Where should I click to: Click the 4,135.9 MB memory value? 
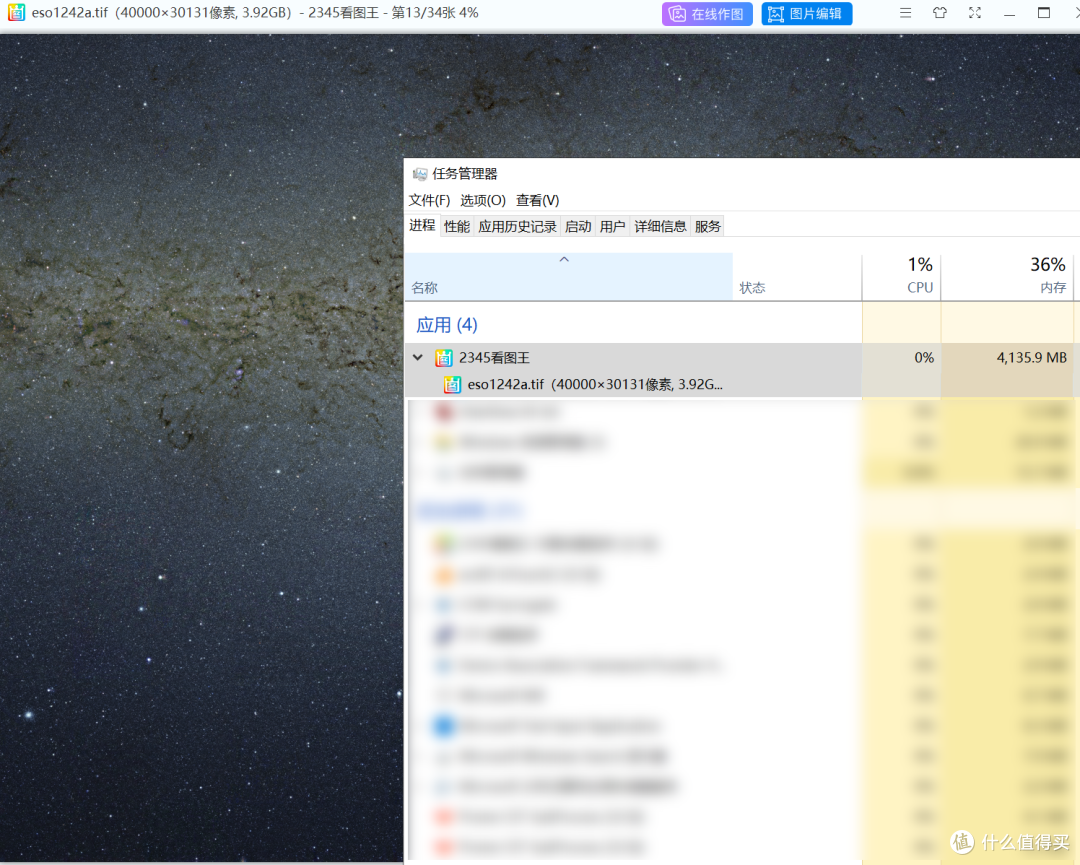(x=1031, y=358)
